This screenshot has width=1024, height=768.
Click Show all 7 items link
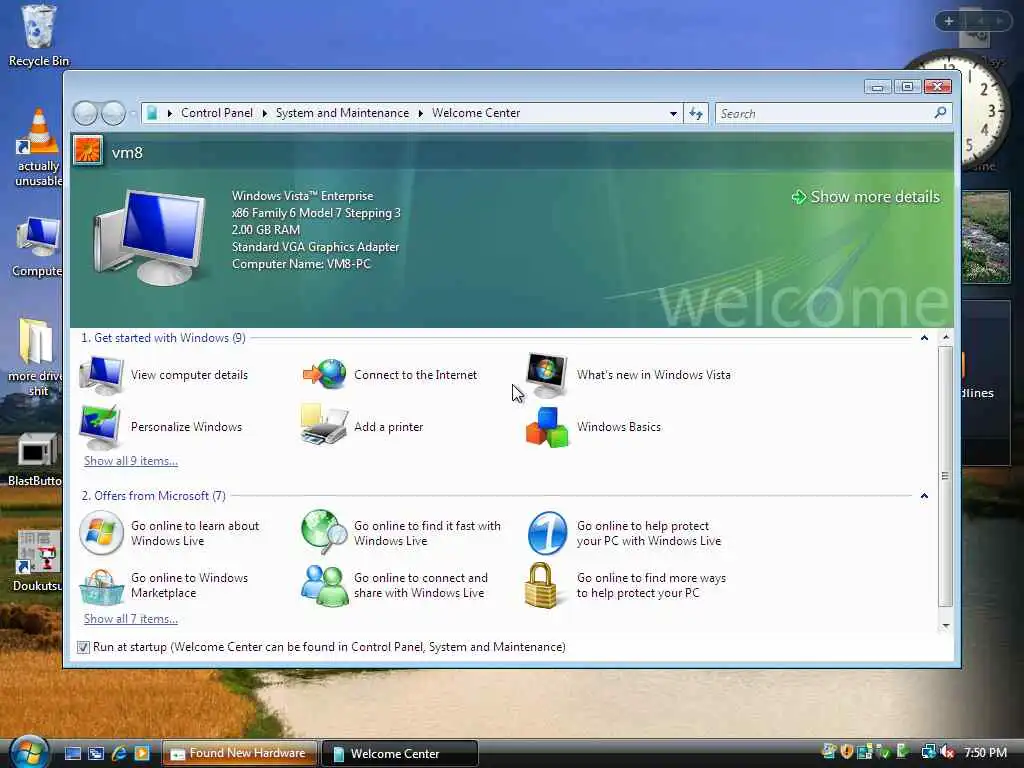(131, 619)
